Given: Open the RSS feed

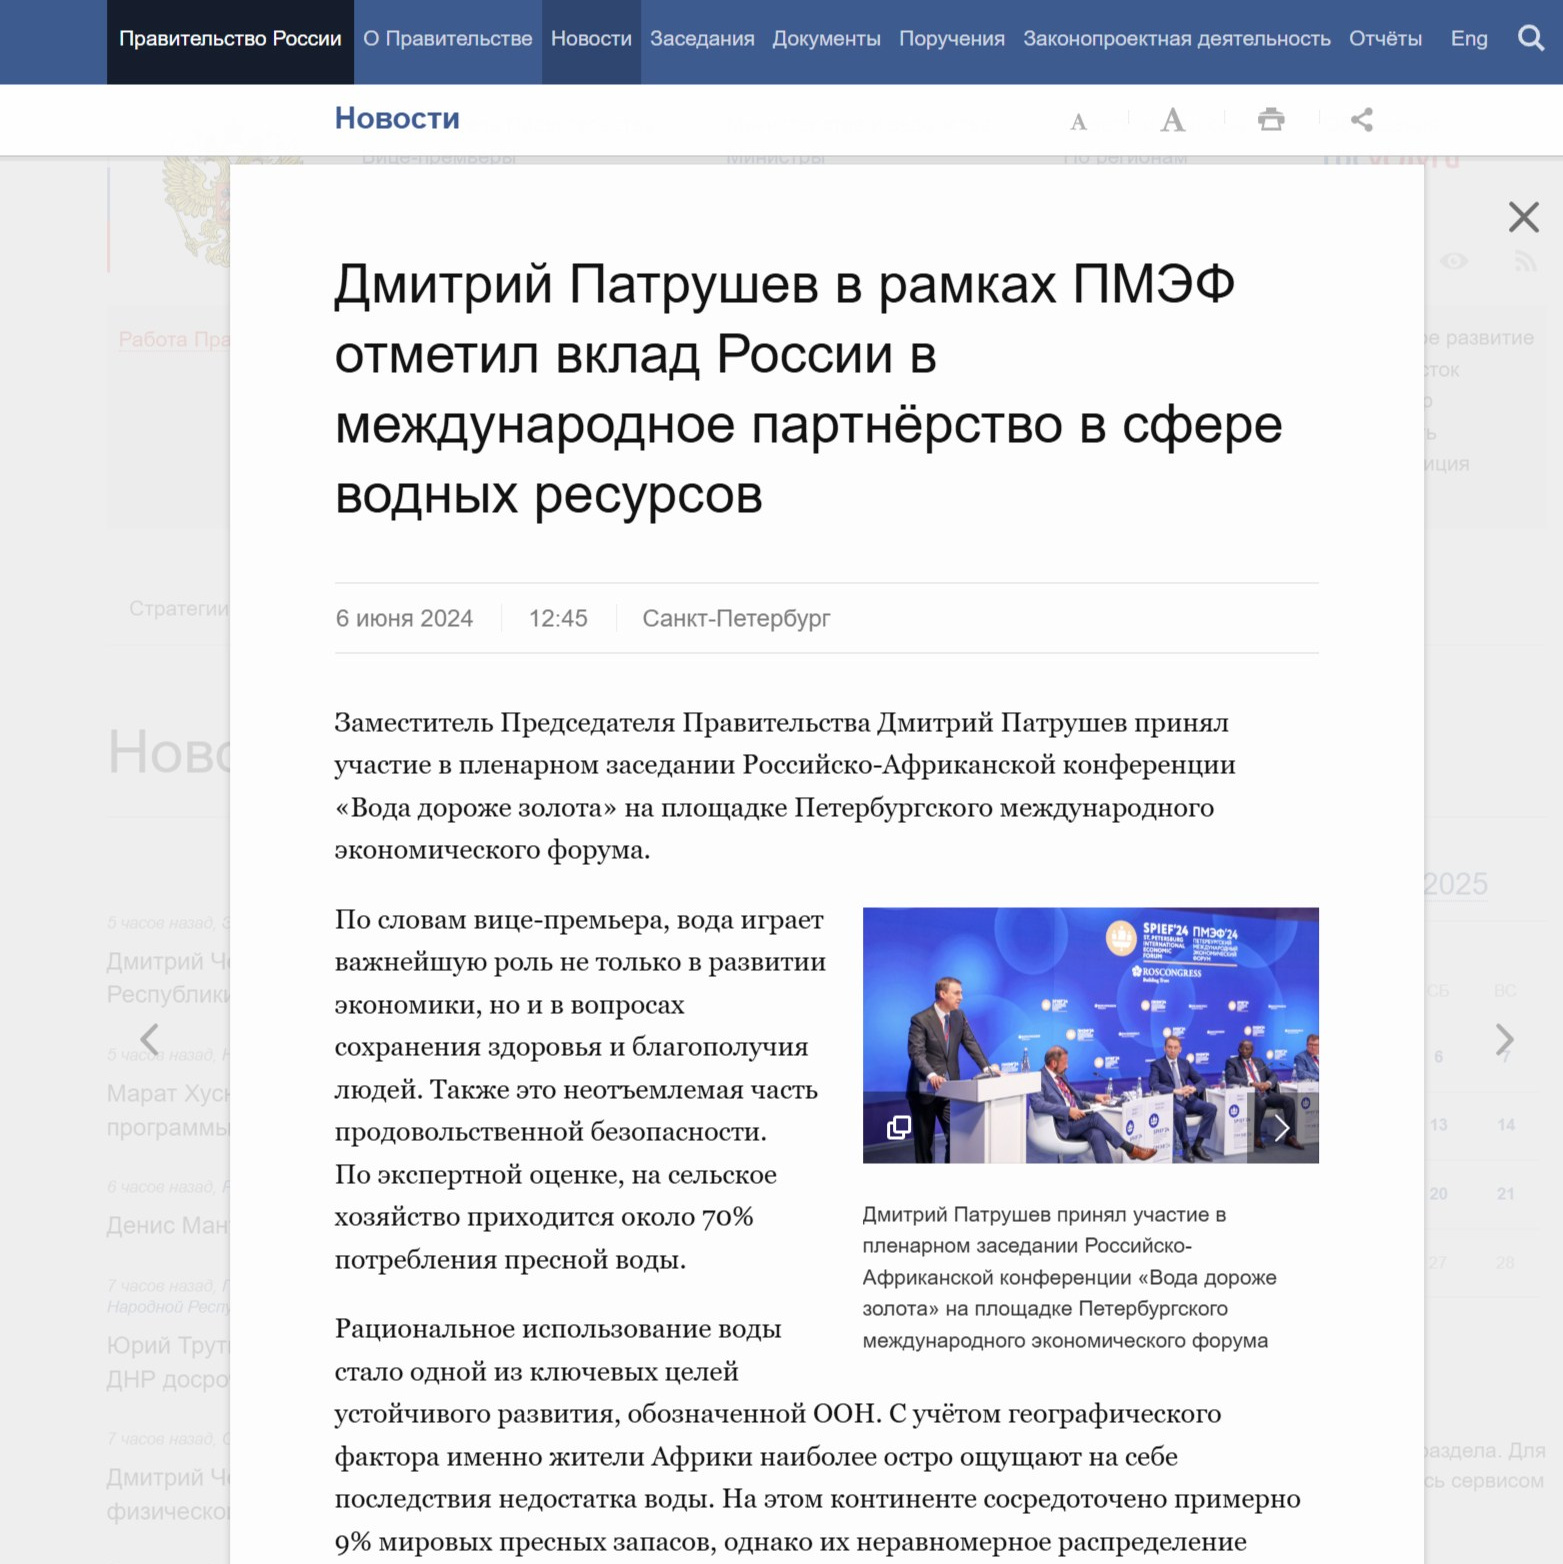Looking at the screenshot, I should pos(1527,262).
